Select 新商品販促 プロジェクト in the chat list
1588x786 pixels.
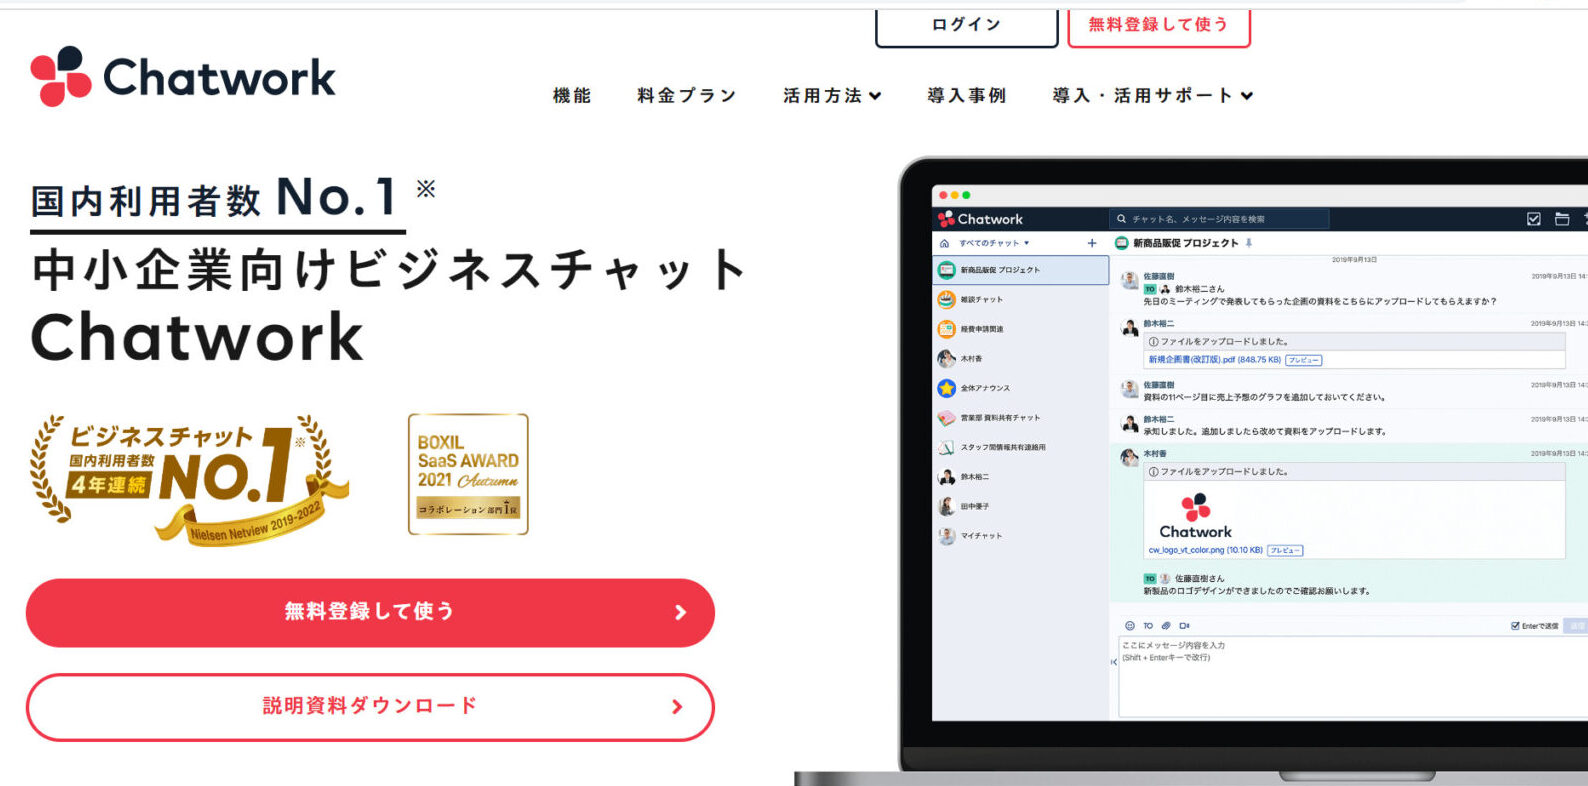(1021, 270)
